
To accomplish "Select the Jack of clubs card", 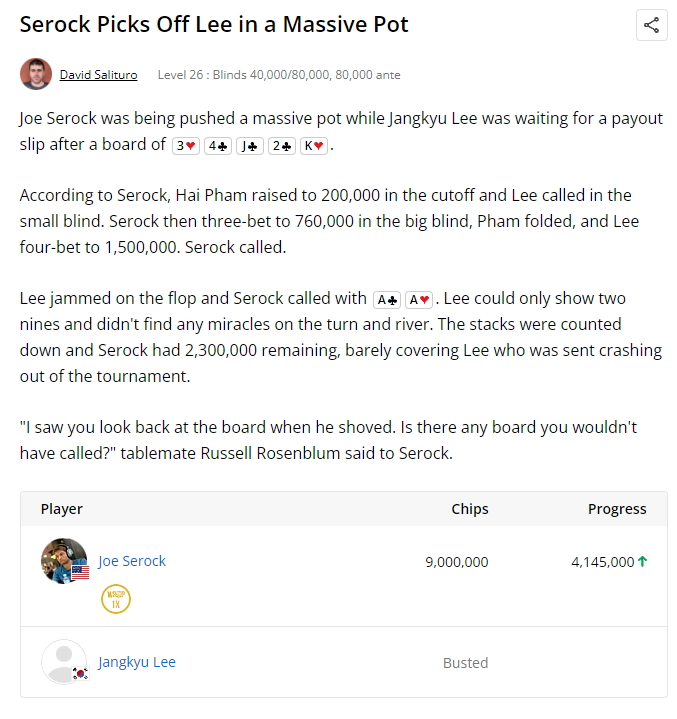I will [x=250, y=146].
